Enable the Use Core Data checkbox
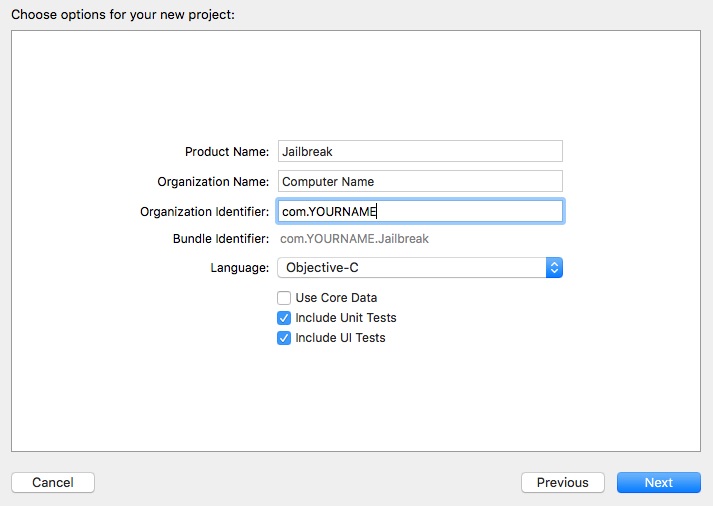Screen dimensions: 713x506 [x=284, y=298]
